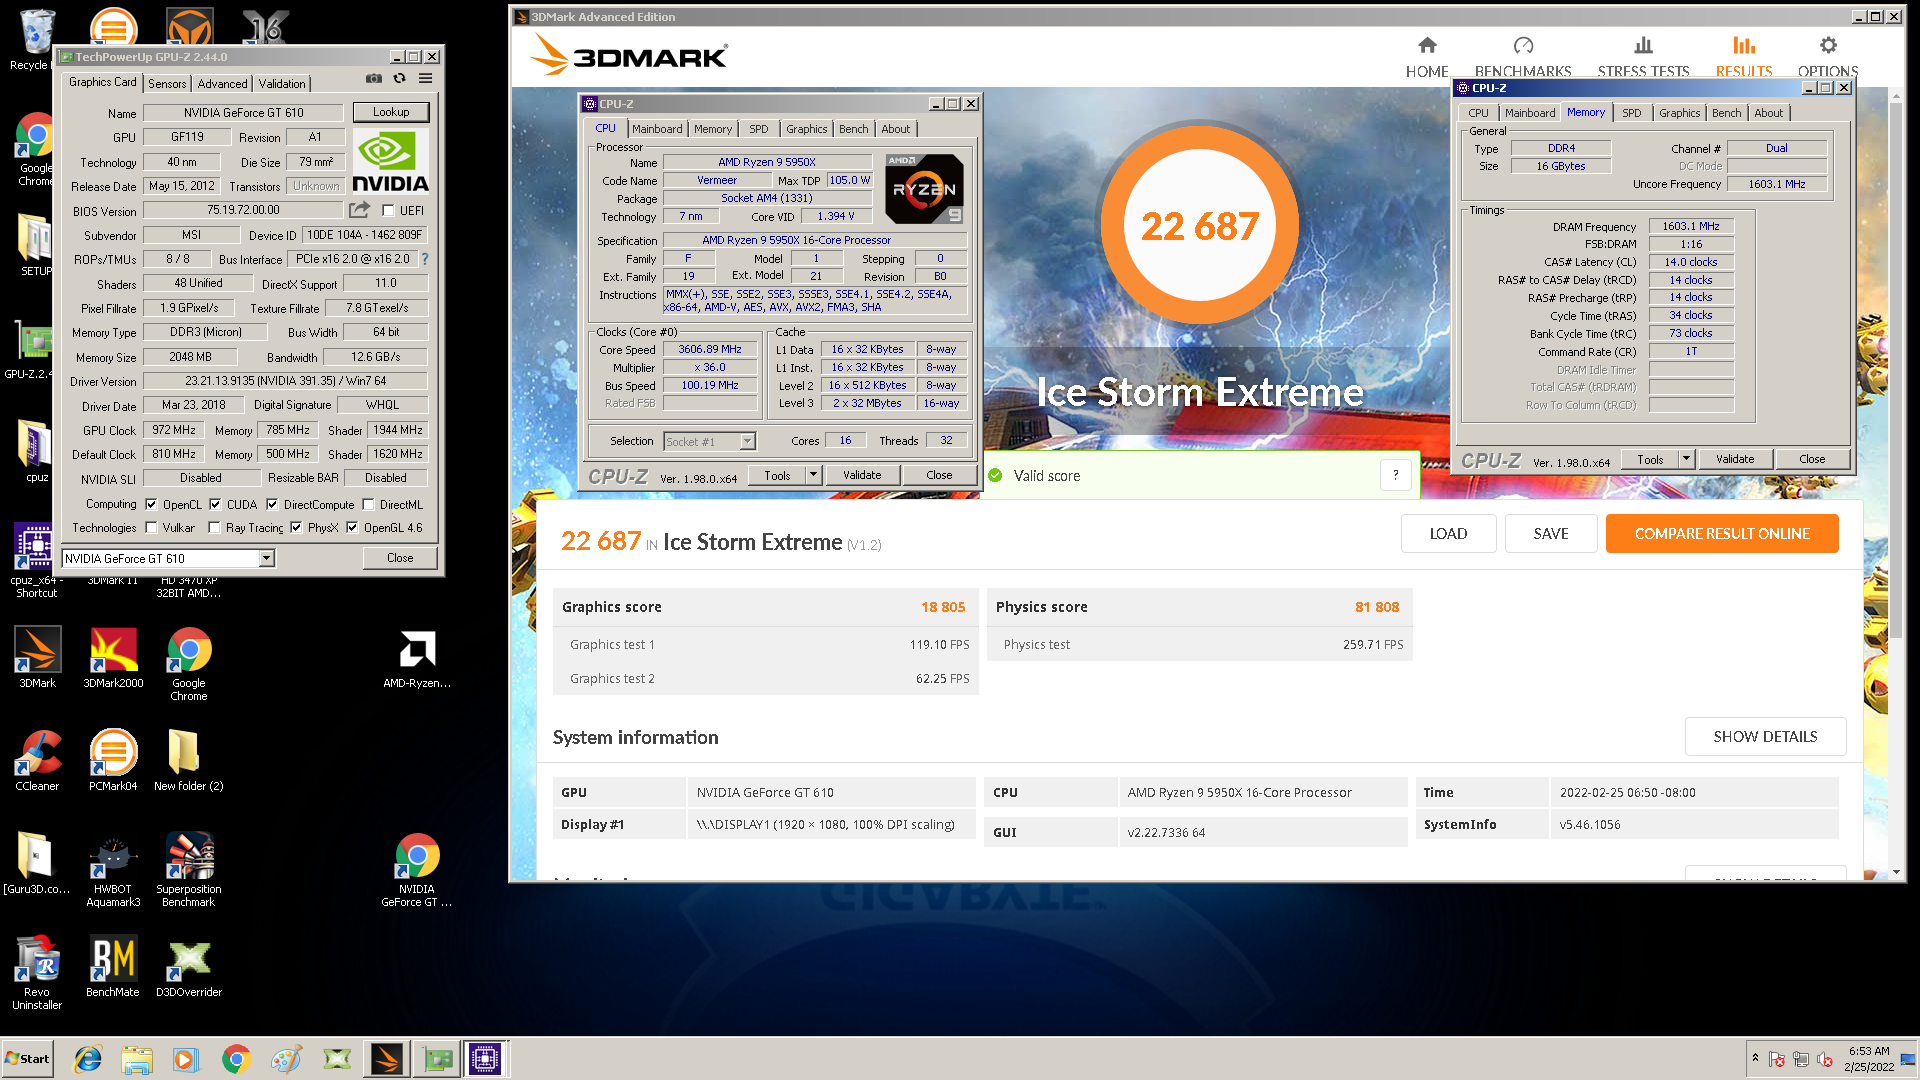Open the GPU-Z hamburger menu
1920x1080 pixels.
click(425, 79)
